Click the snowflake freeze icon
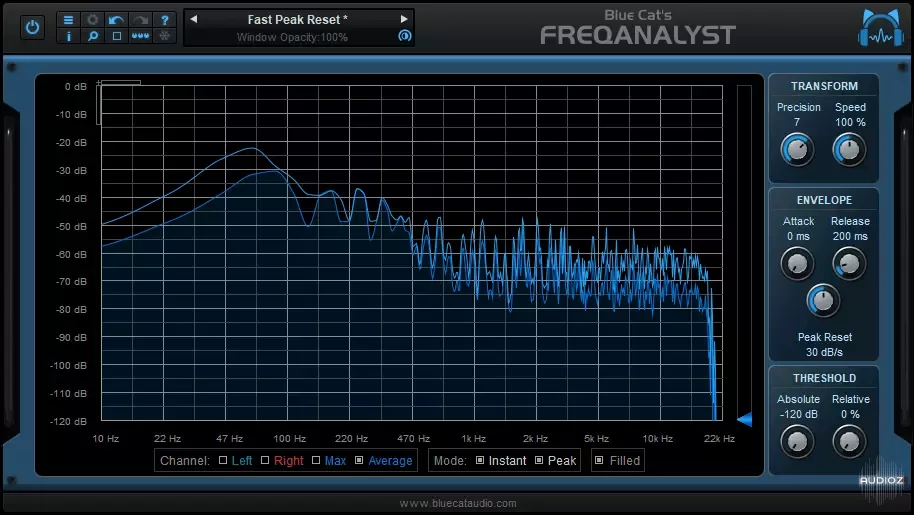The image size is (914, 515). coord(165,36)
